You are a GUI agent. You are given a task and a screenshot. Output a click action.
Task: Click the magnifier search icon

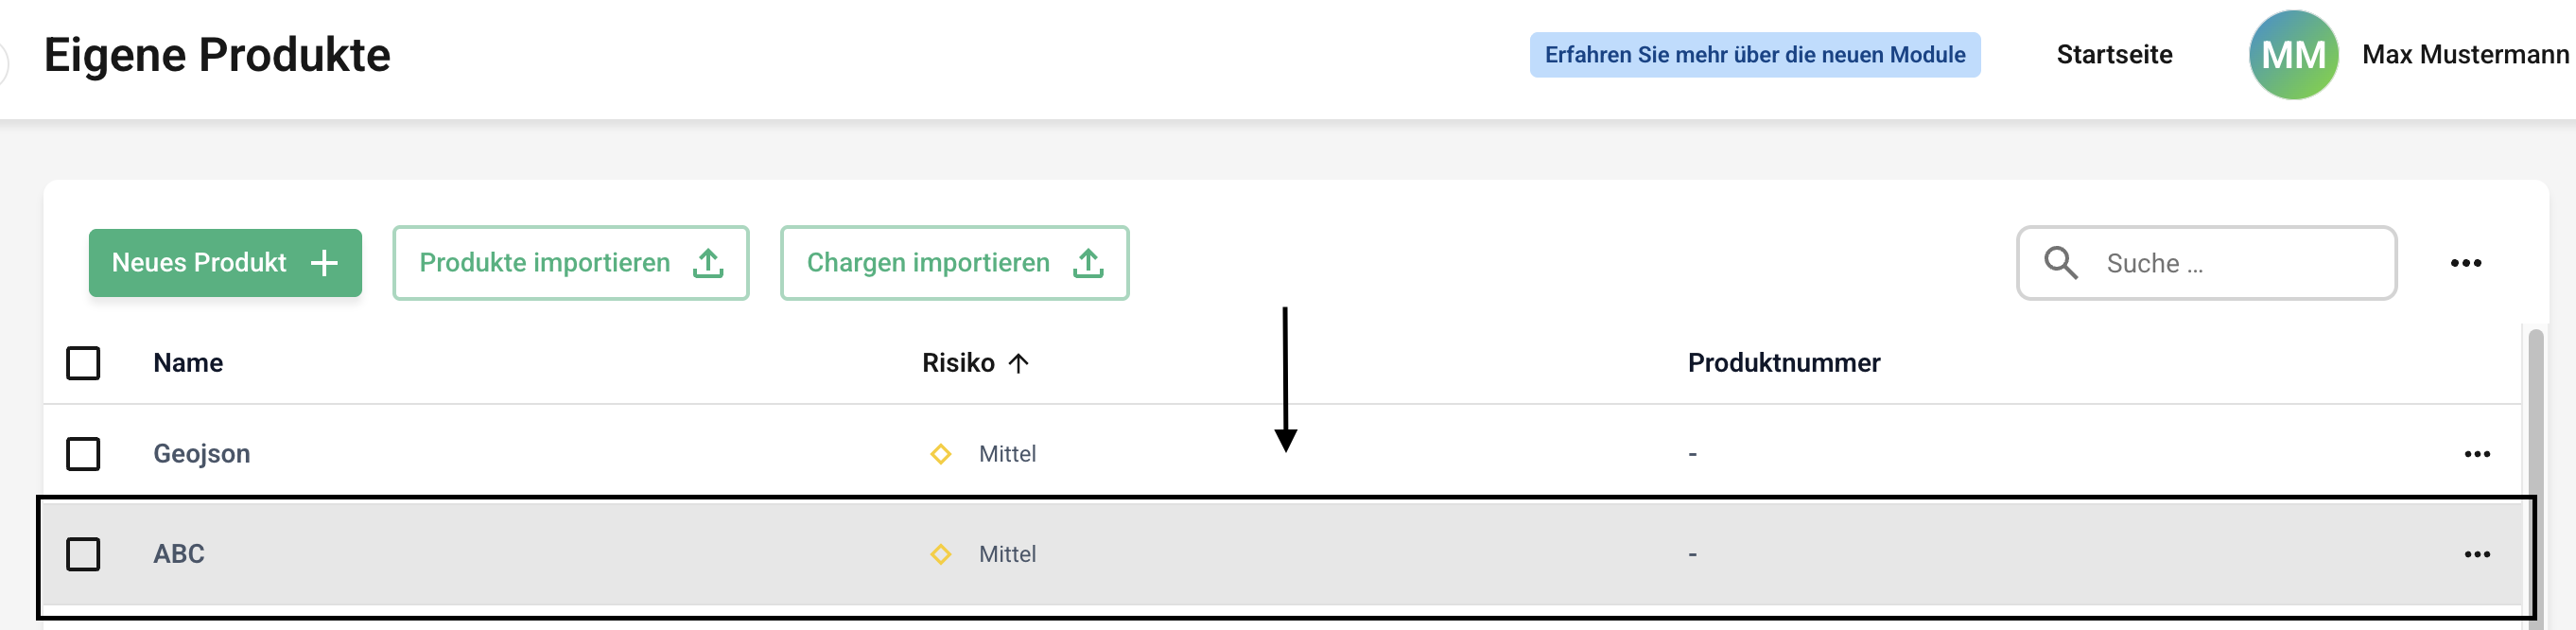[x=2060, y=263]
